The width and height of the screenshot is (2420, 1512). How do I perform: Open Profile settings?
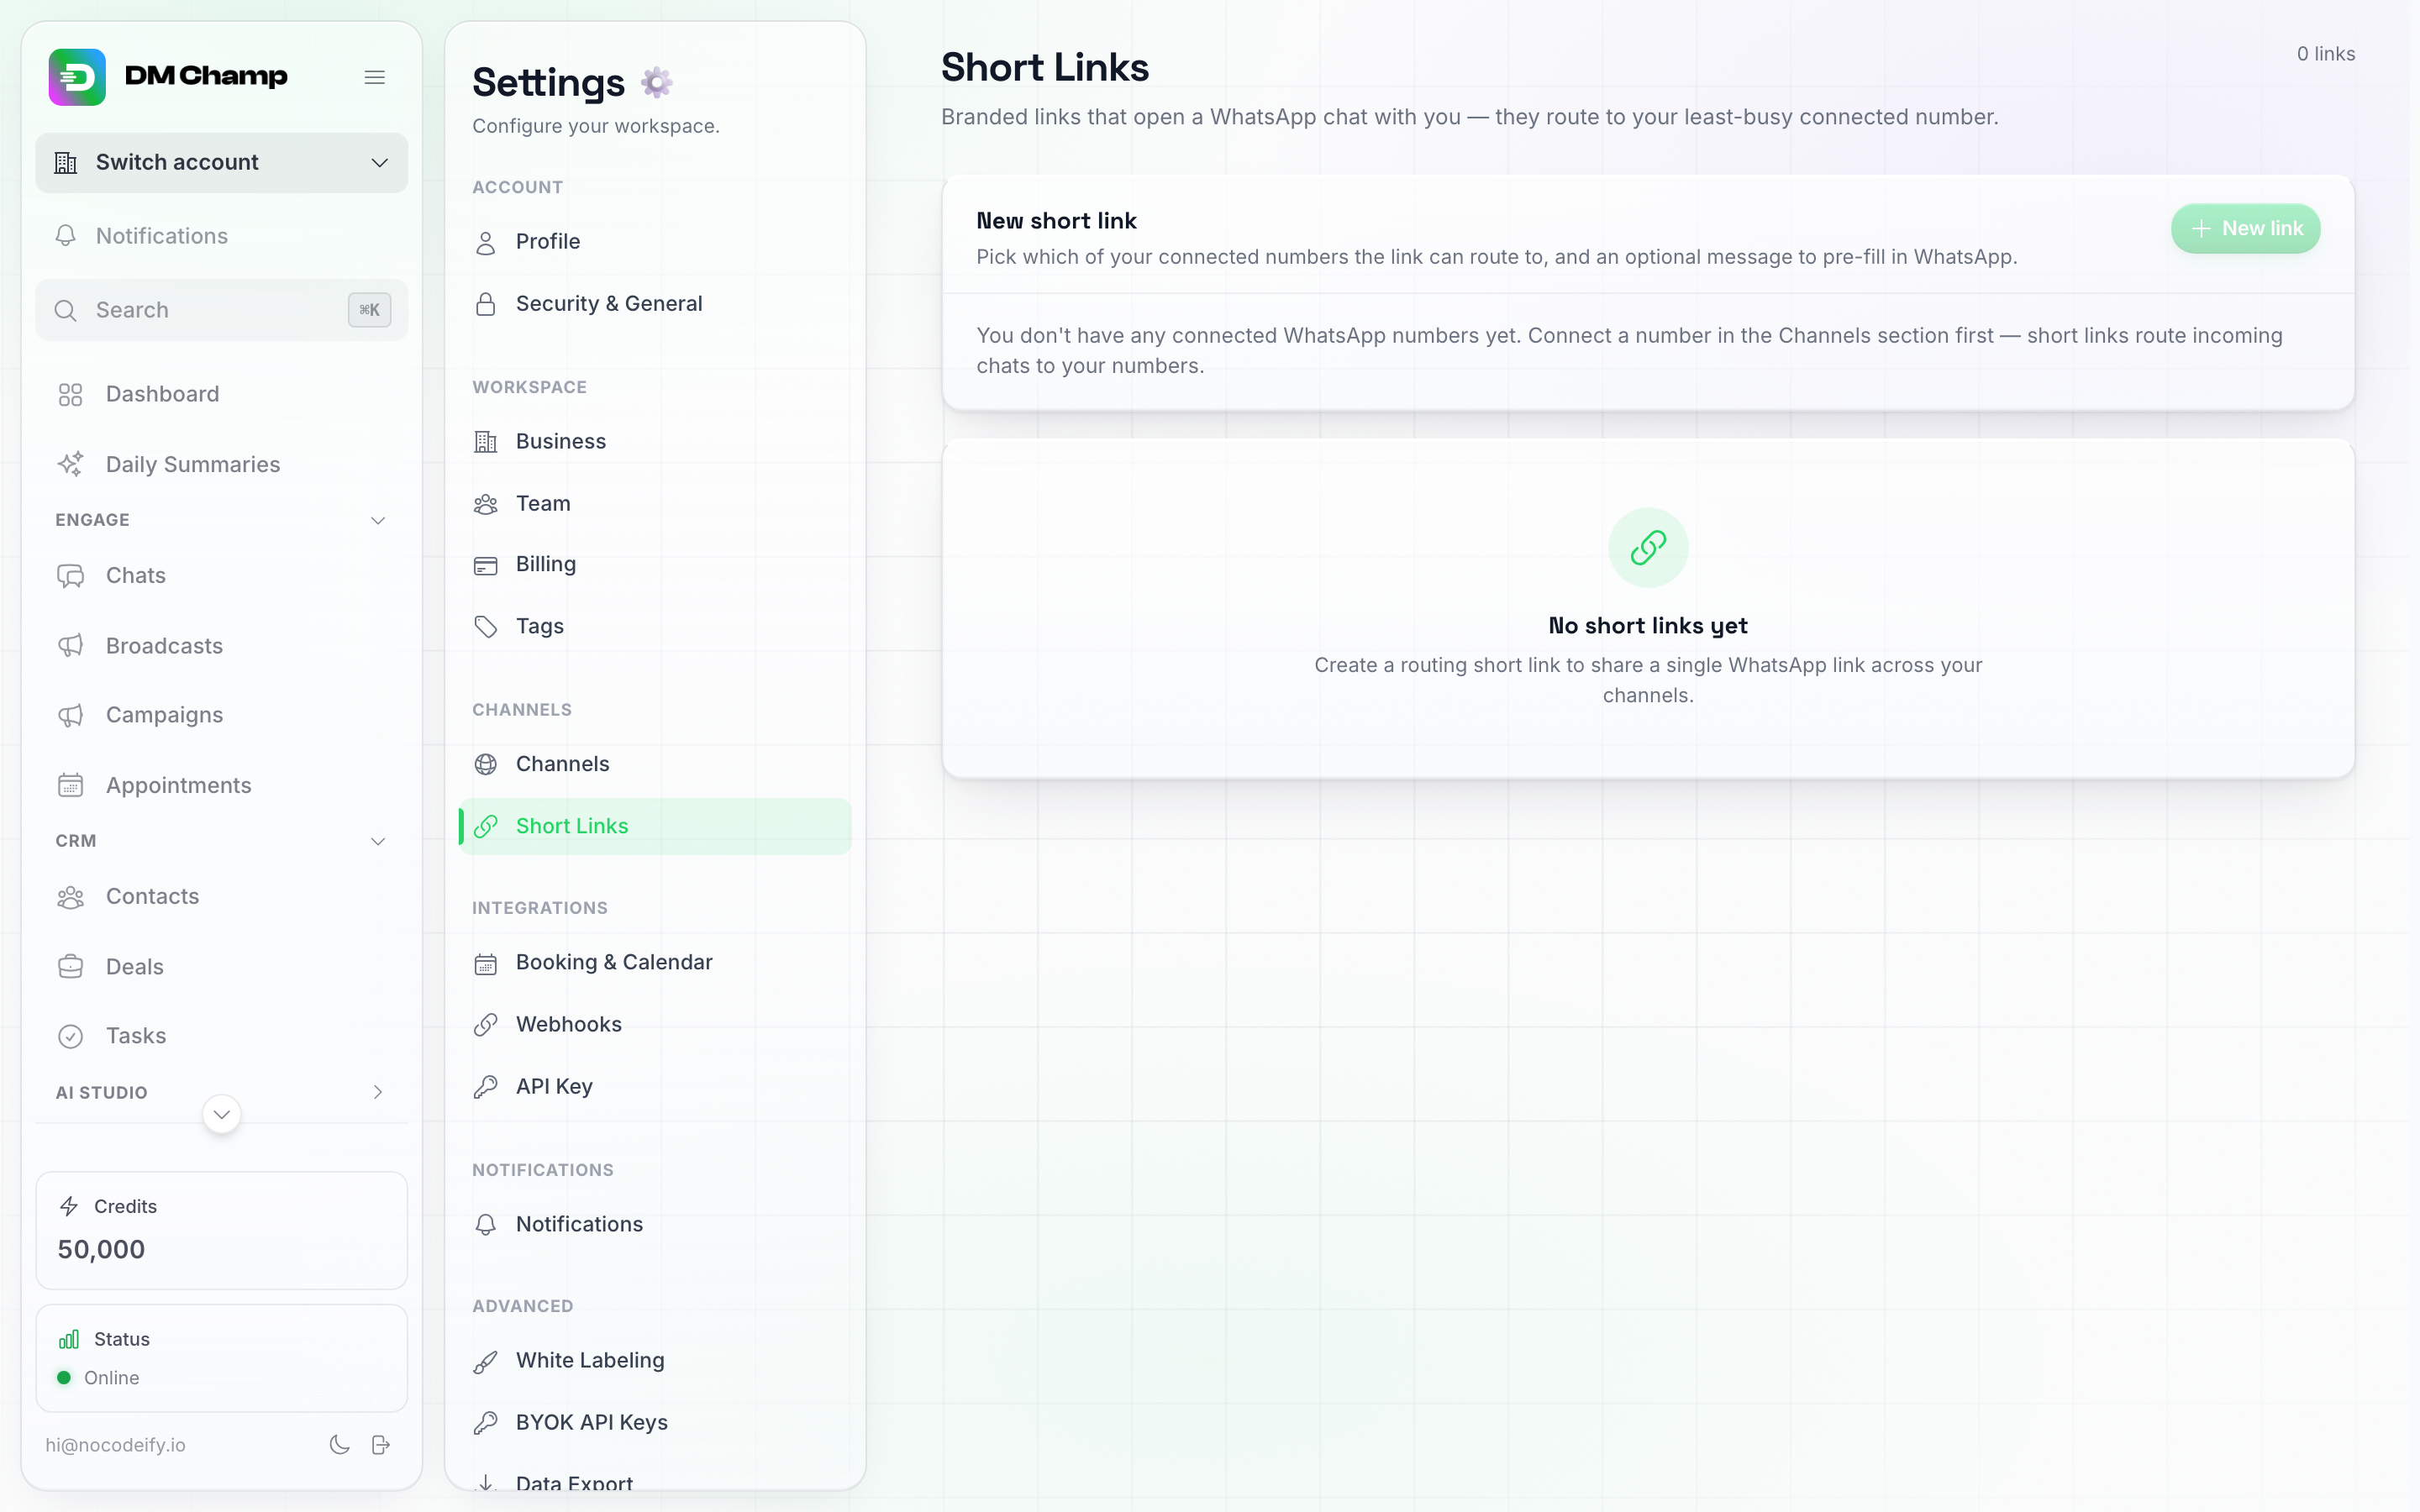(x=655, y=242)
